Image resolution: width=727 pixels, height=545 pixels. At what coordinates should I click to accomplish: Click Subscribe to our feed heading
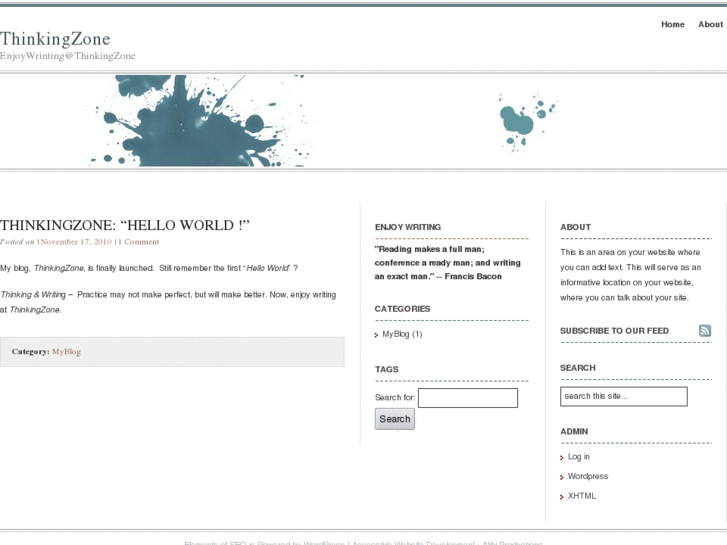(614, 331)
